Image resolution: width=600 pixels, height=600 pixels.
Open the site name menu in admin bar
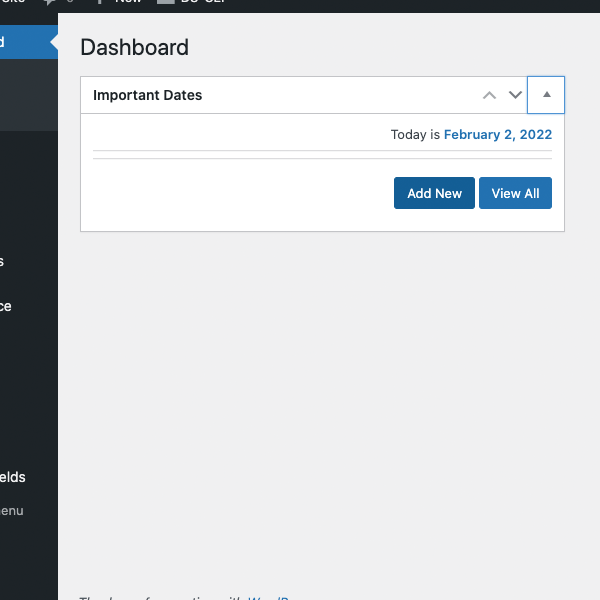12,2
